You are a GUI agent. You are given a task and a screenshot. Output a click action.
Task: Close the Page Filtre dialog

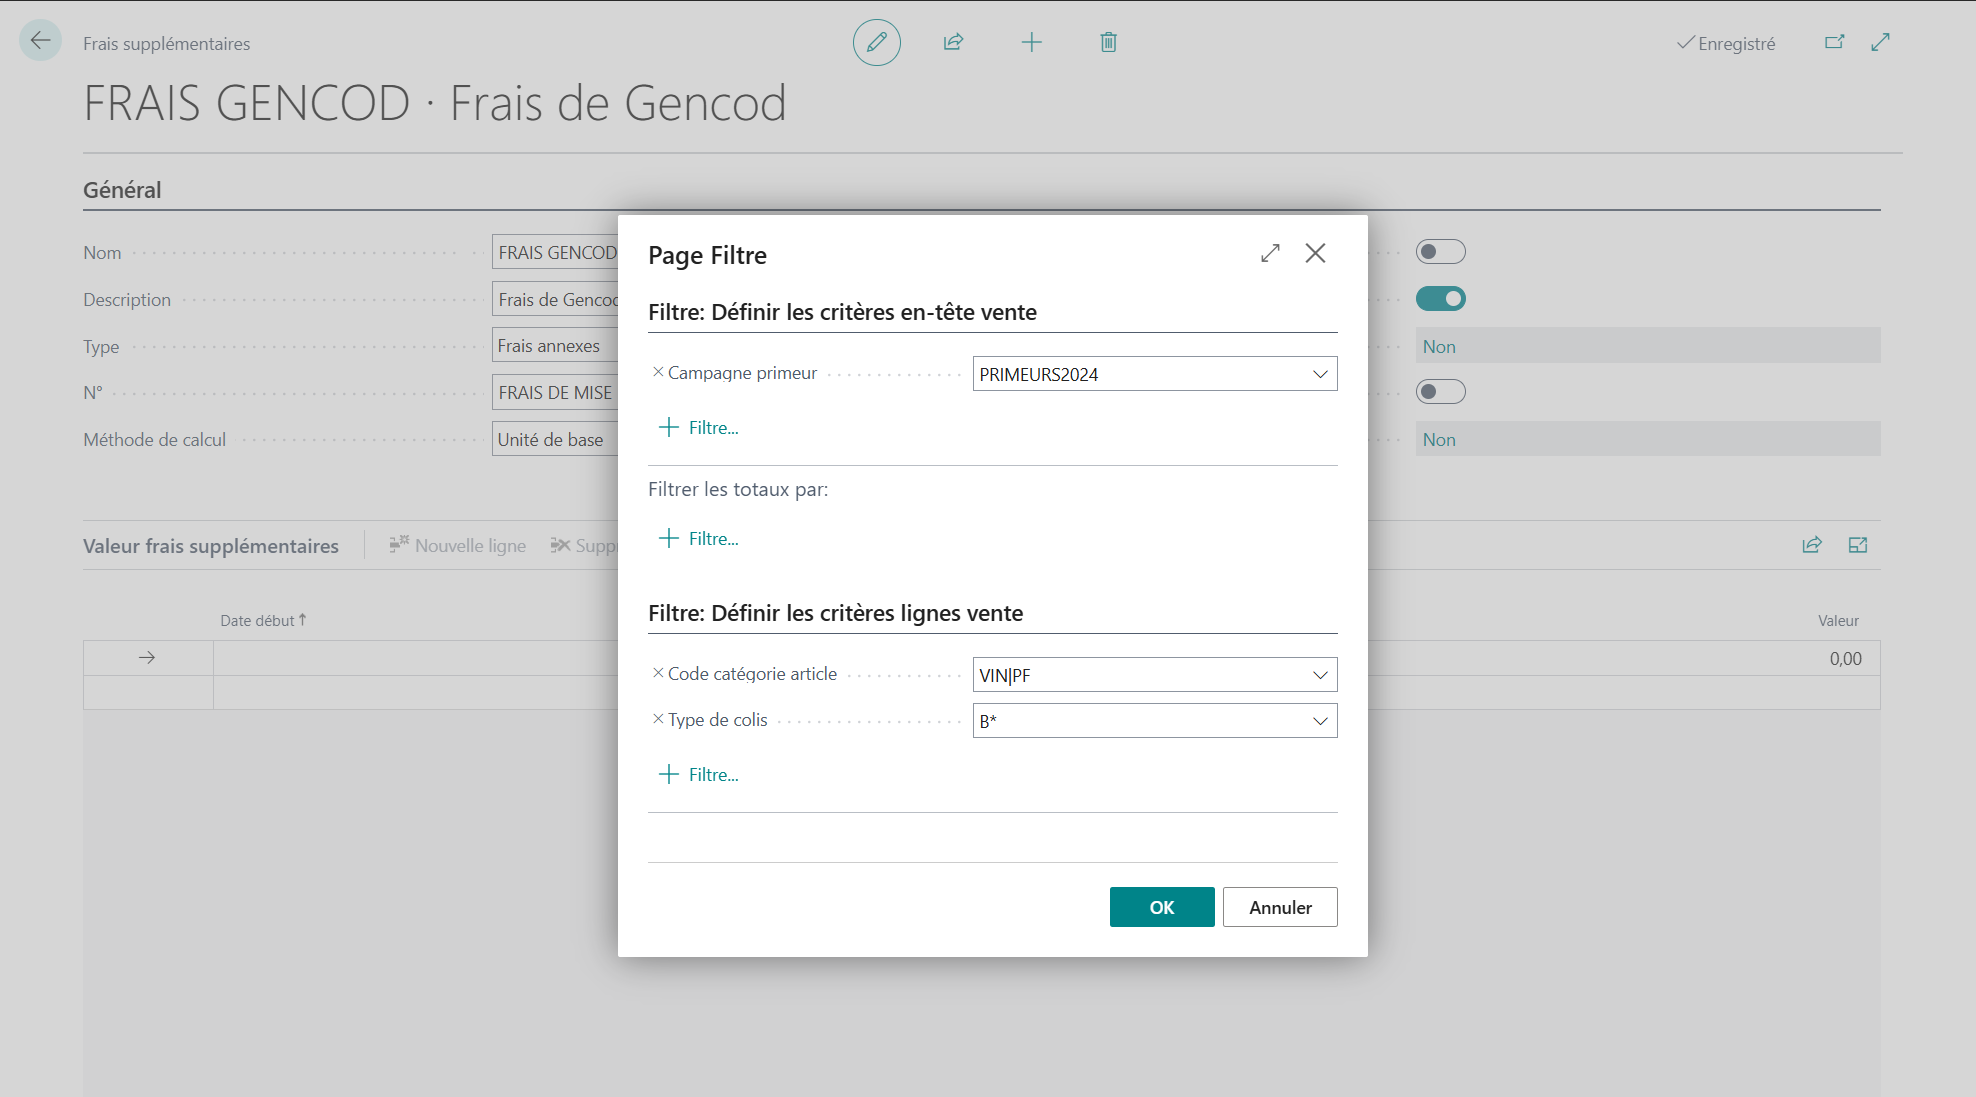(1316, 253)
